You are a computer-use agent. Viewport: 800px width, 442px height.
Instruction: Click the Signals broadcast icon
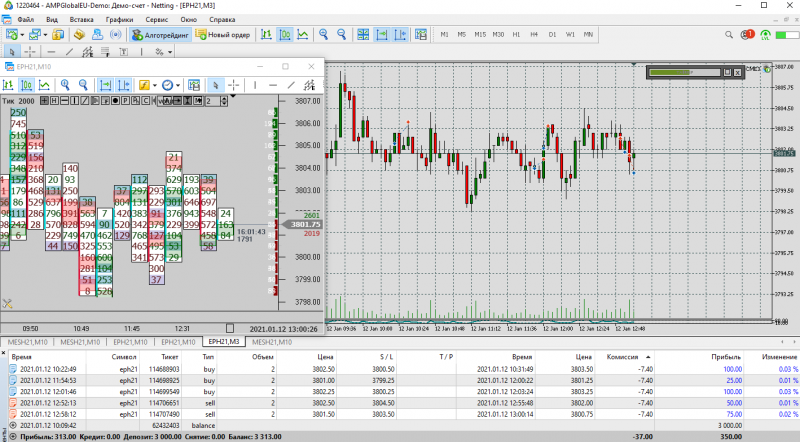pos(116,35)
